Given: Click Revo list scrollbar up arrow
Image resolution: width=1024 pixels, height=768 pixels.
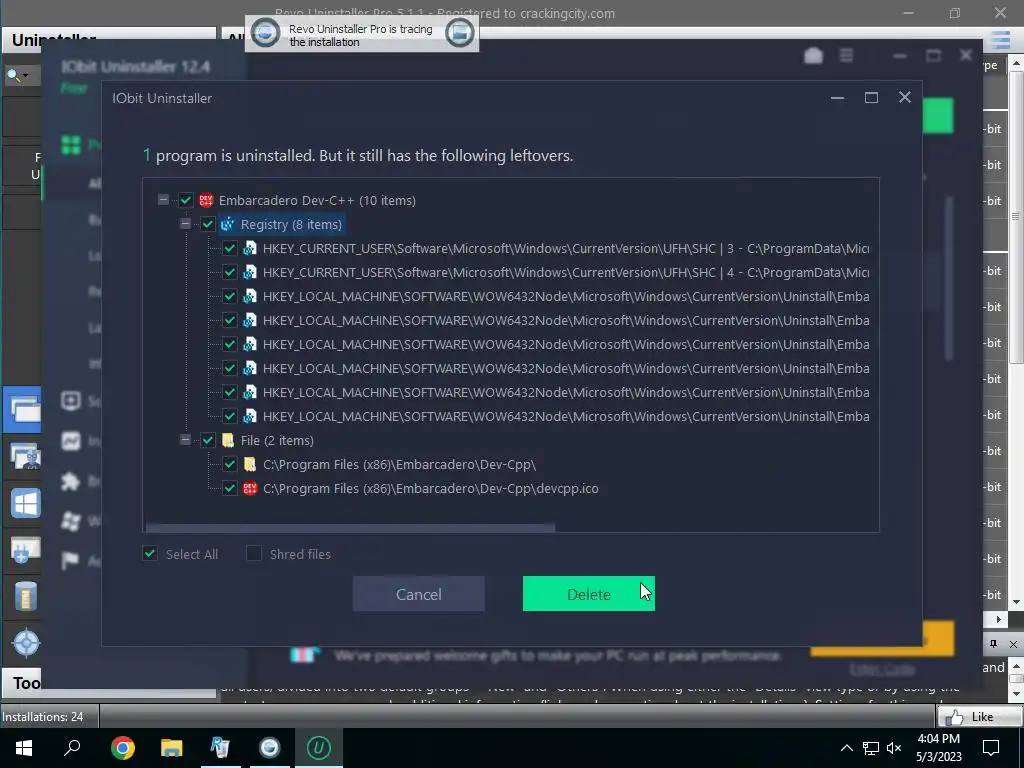Looking at the screenshot, I should click(1016, 63).
